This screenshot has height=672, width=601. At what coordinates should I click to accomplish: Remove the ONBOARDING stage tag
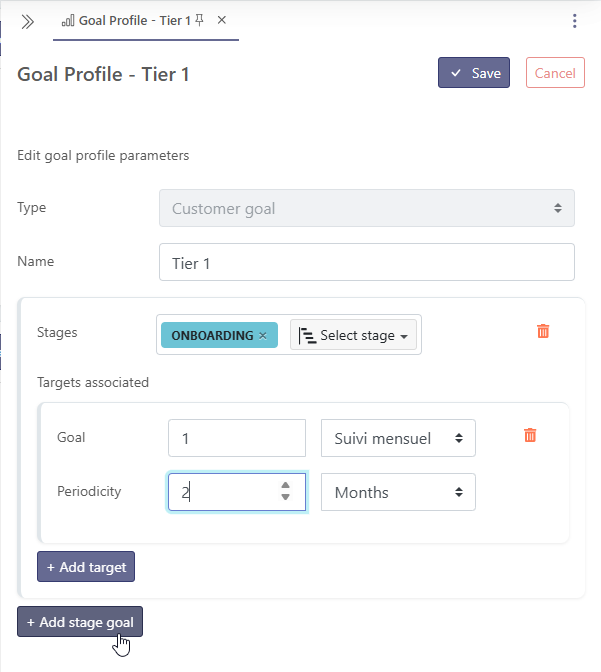pos(263,336)
